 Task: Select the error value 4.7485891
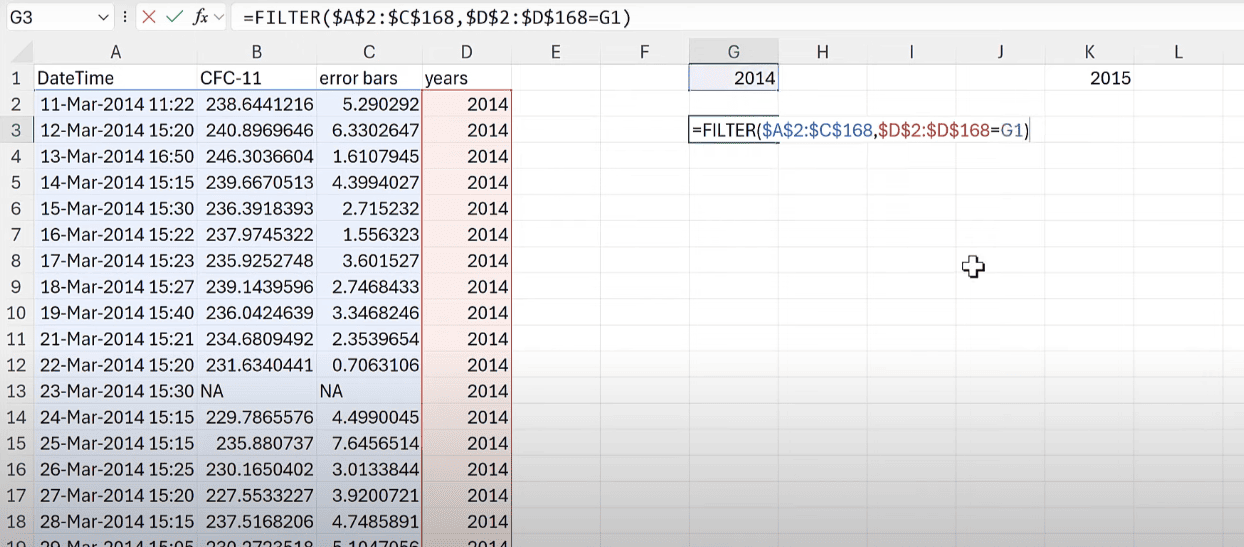[369, 521]
